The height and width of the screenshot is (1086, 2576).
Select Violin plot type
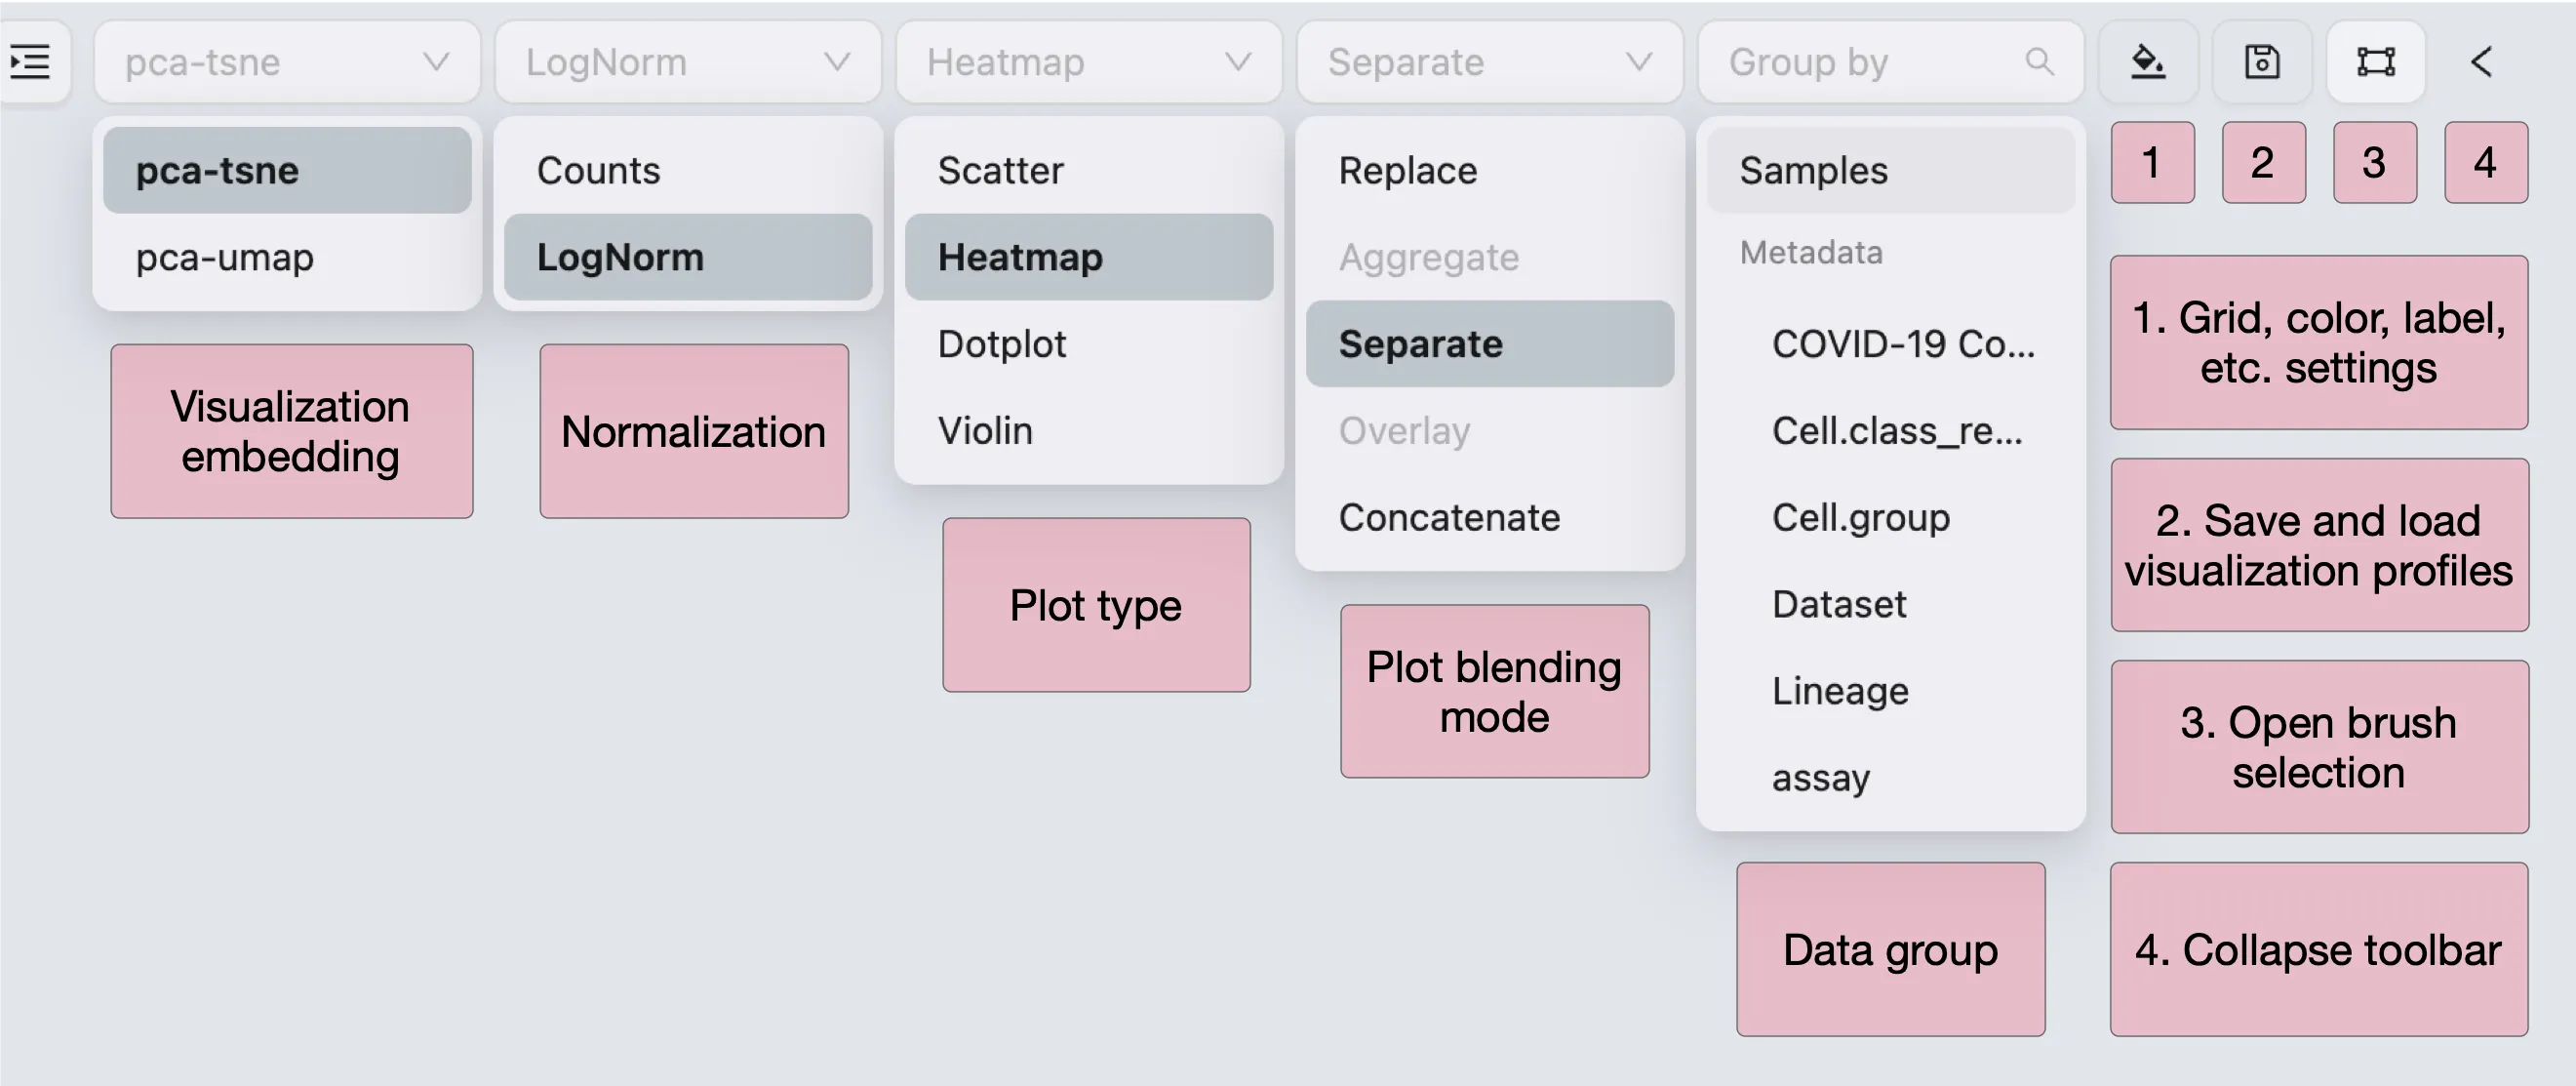click(985, 431)
